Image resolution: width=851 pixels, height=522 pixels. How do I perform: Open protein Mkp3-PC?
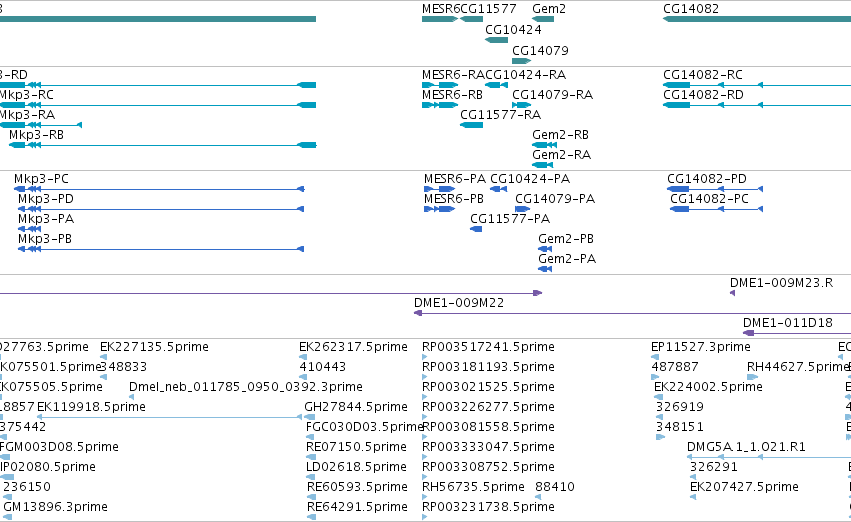point(41,179)
